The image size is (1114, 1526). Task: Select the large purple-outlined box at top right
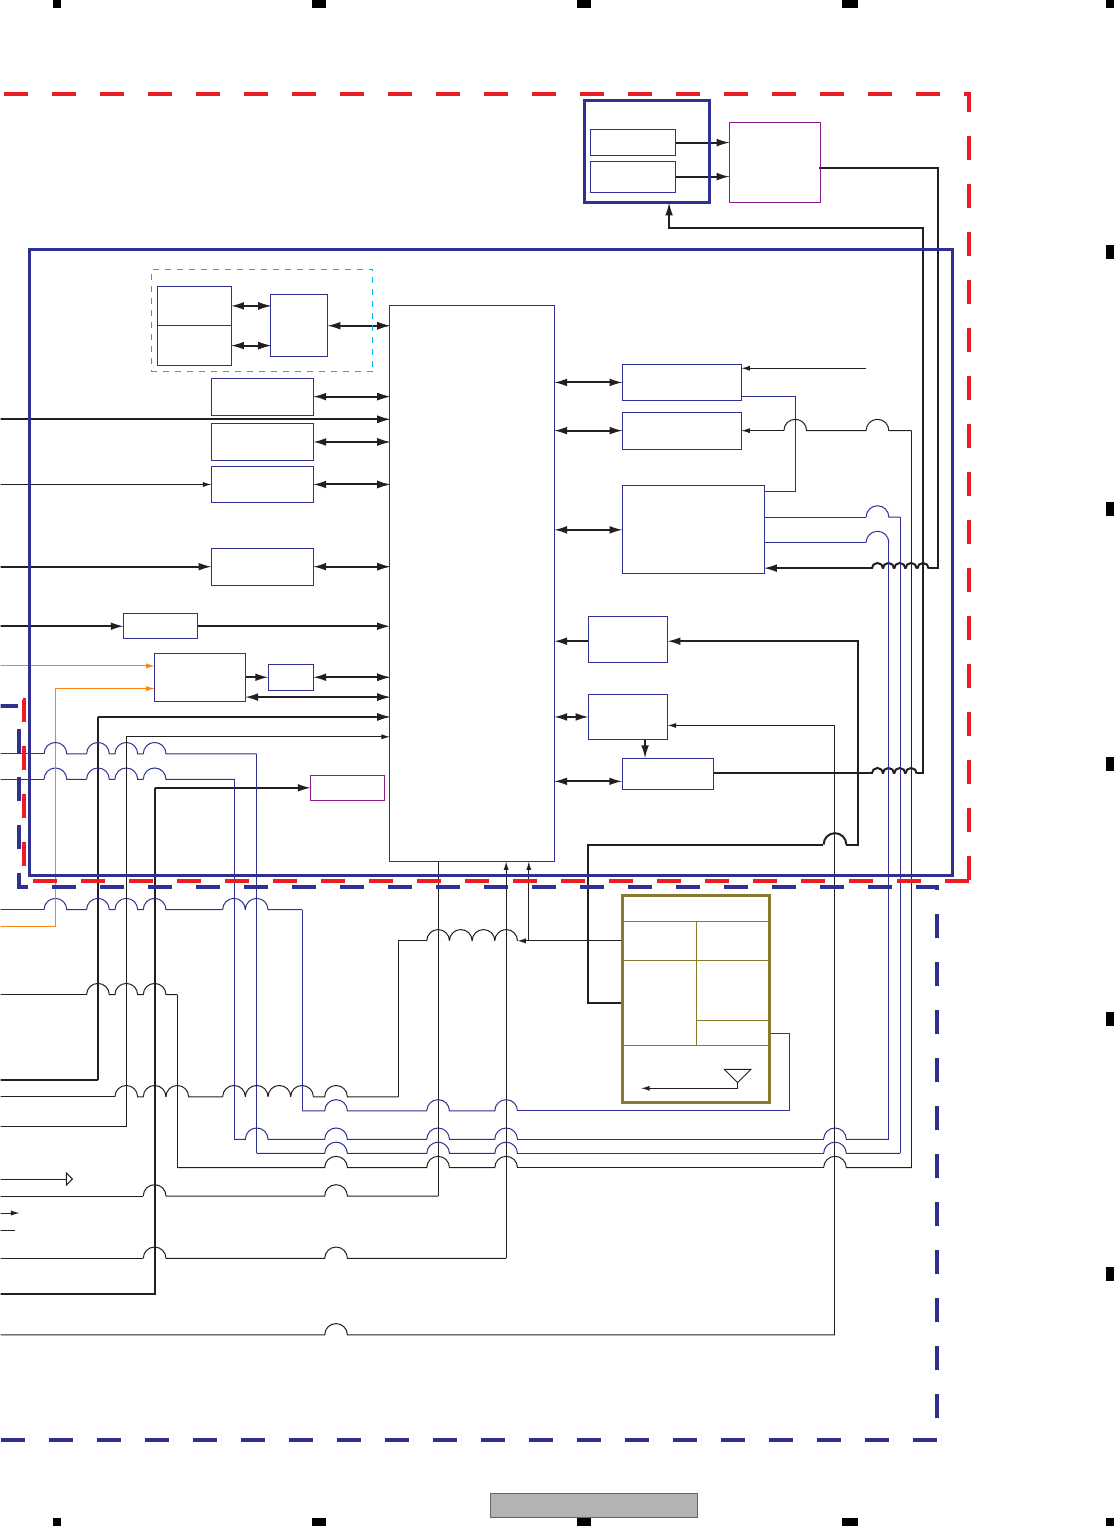coord(775,162)
